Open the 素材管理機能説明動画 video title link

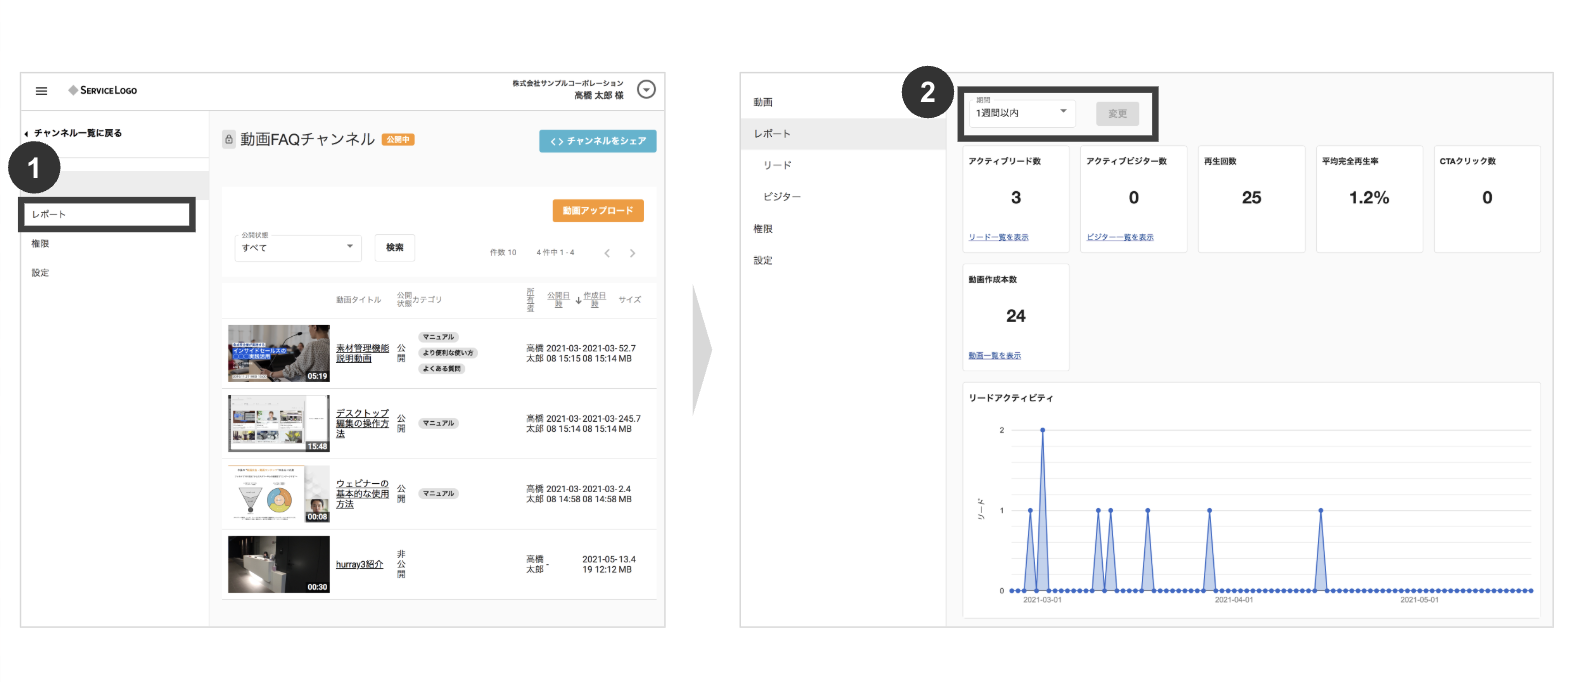[x=362, y=353]
